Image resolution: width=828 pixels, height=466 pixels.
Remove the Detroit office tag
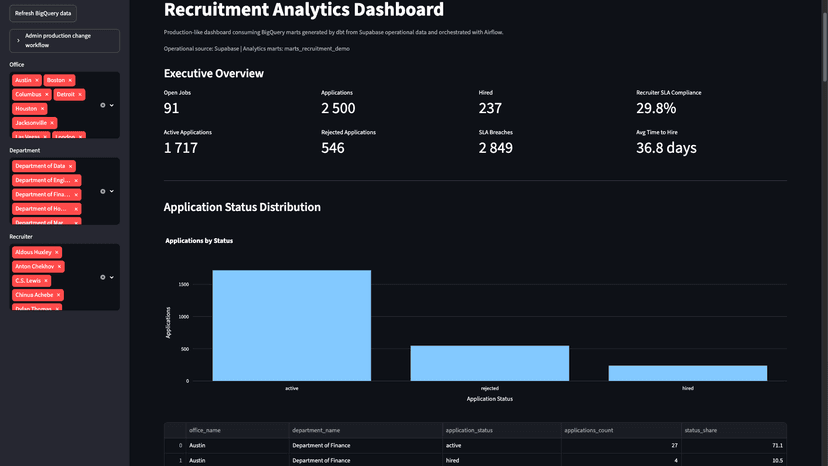coord(80,95)
